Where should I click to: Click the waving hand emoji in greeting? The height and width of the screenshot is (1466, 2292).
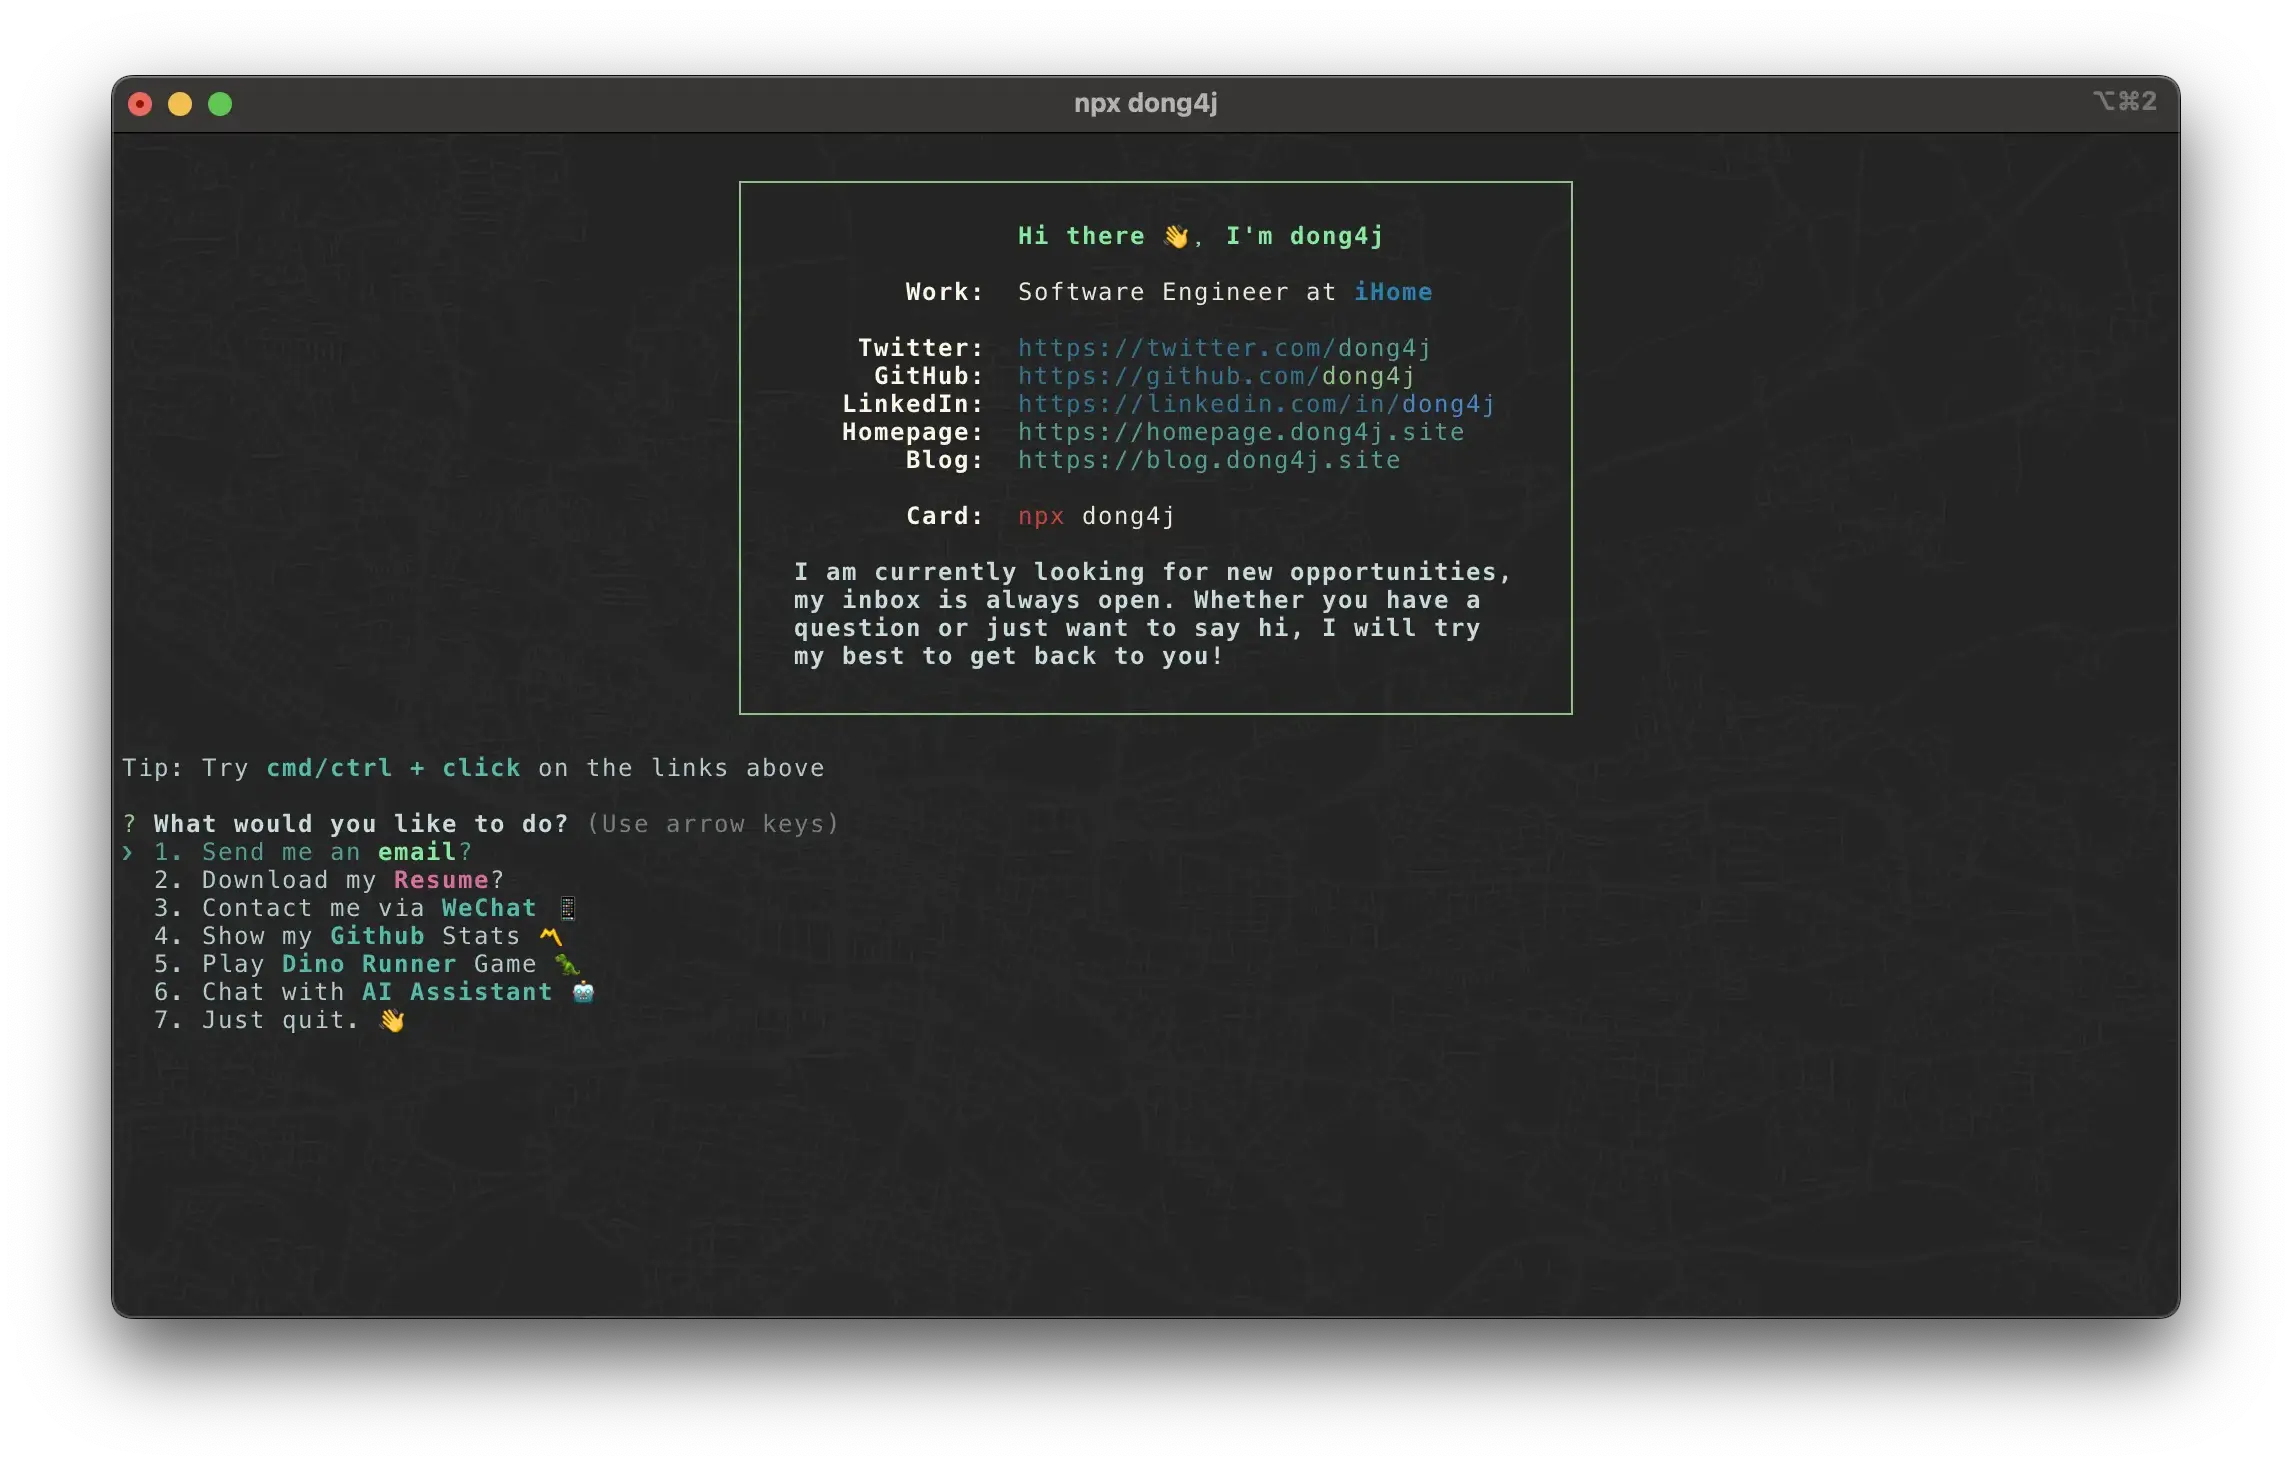click(1176, 236)
